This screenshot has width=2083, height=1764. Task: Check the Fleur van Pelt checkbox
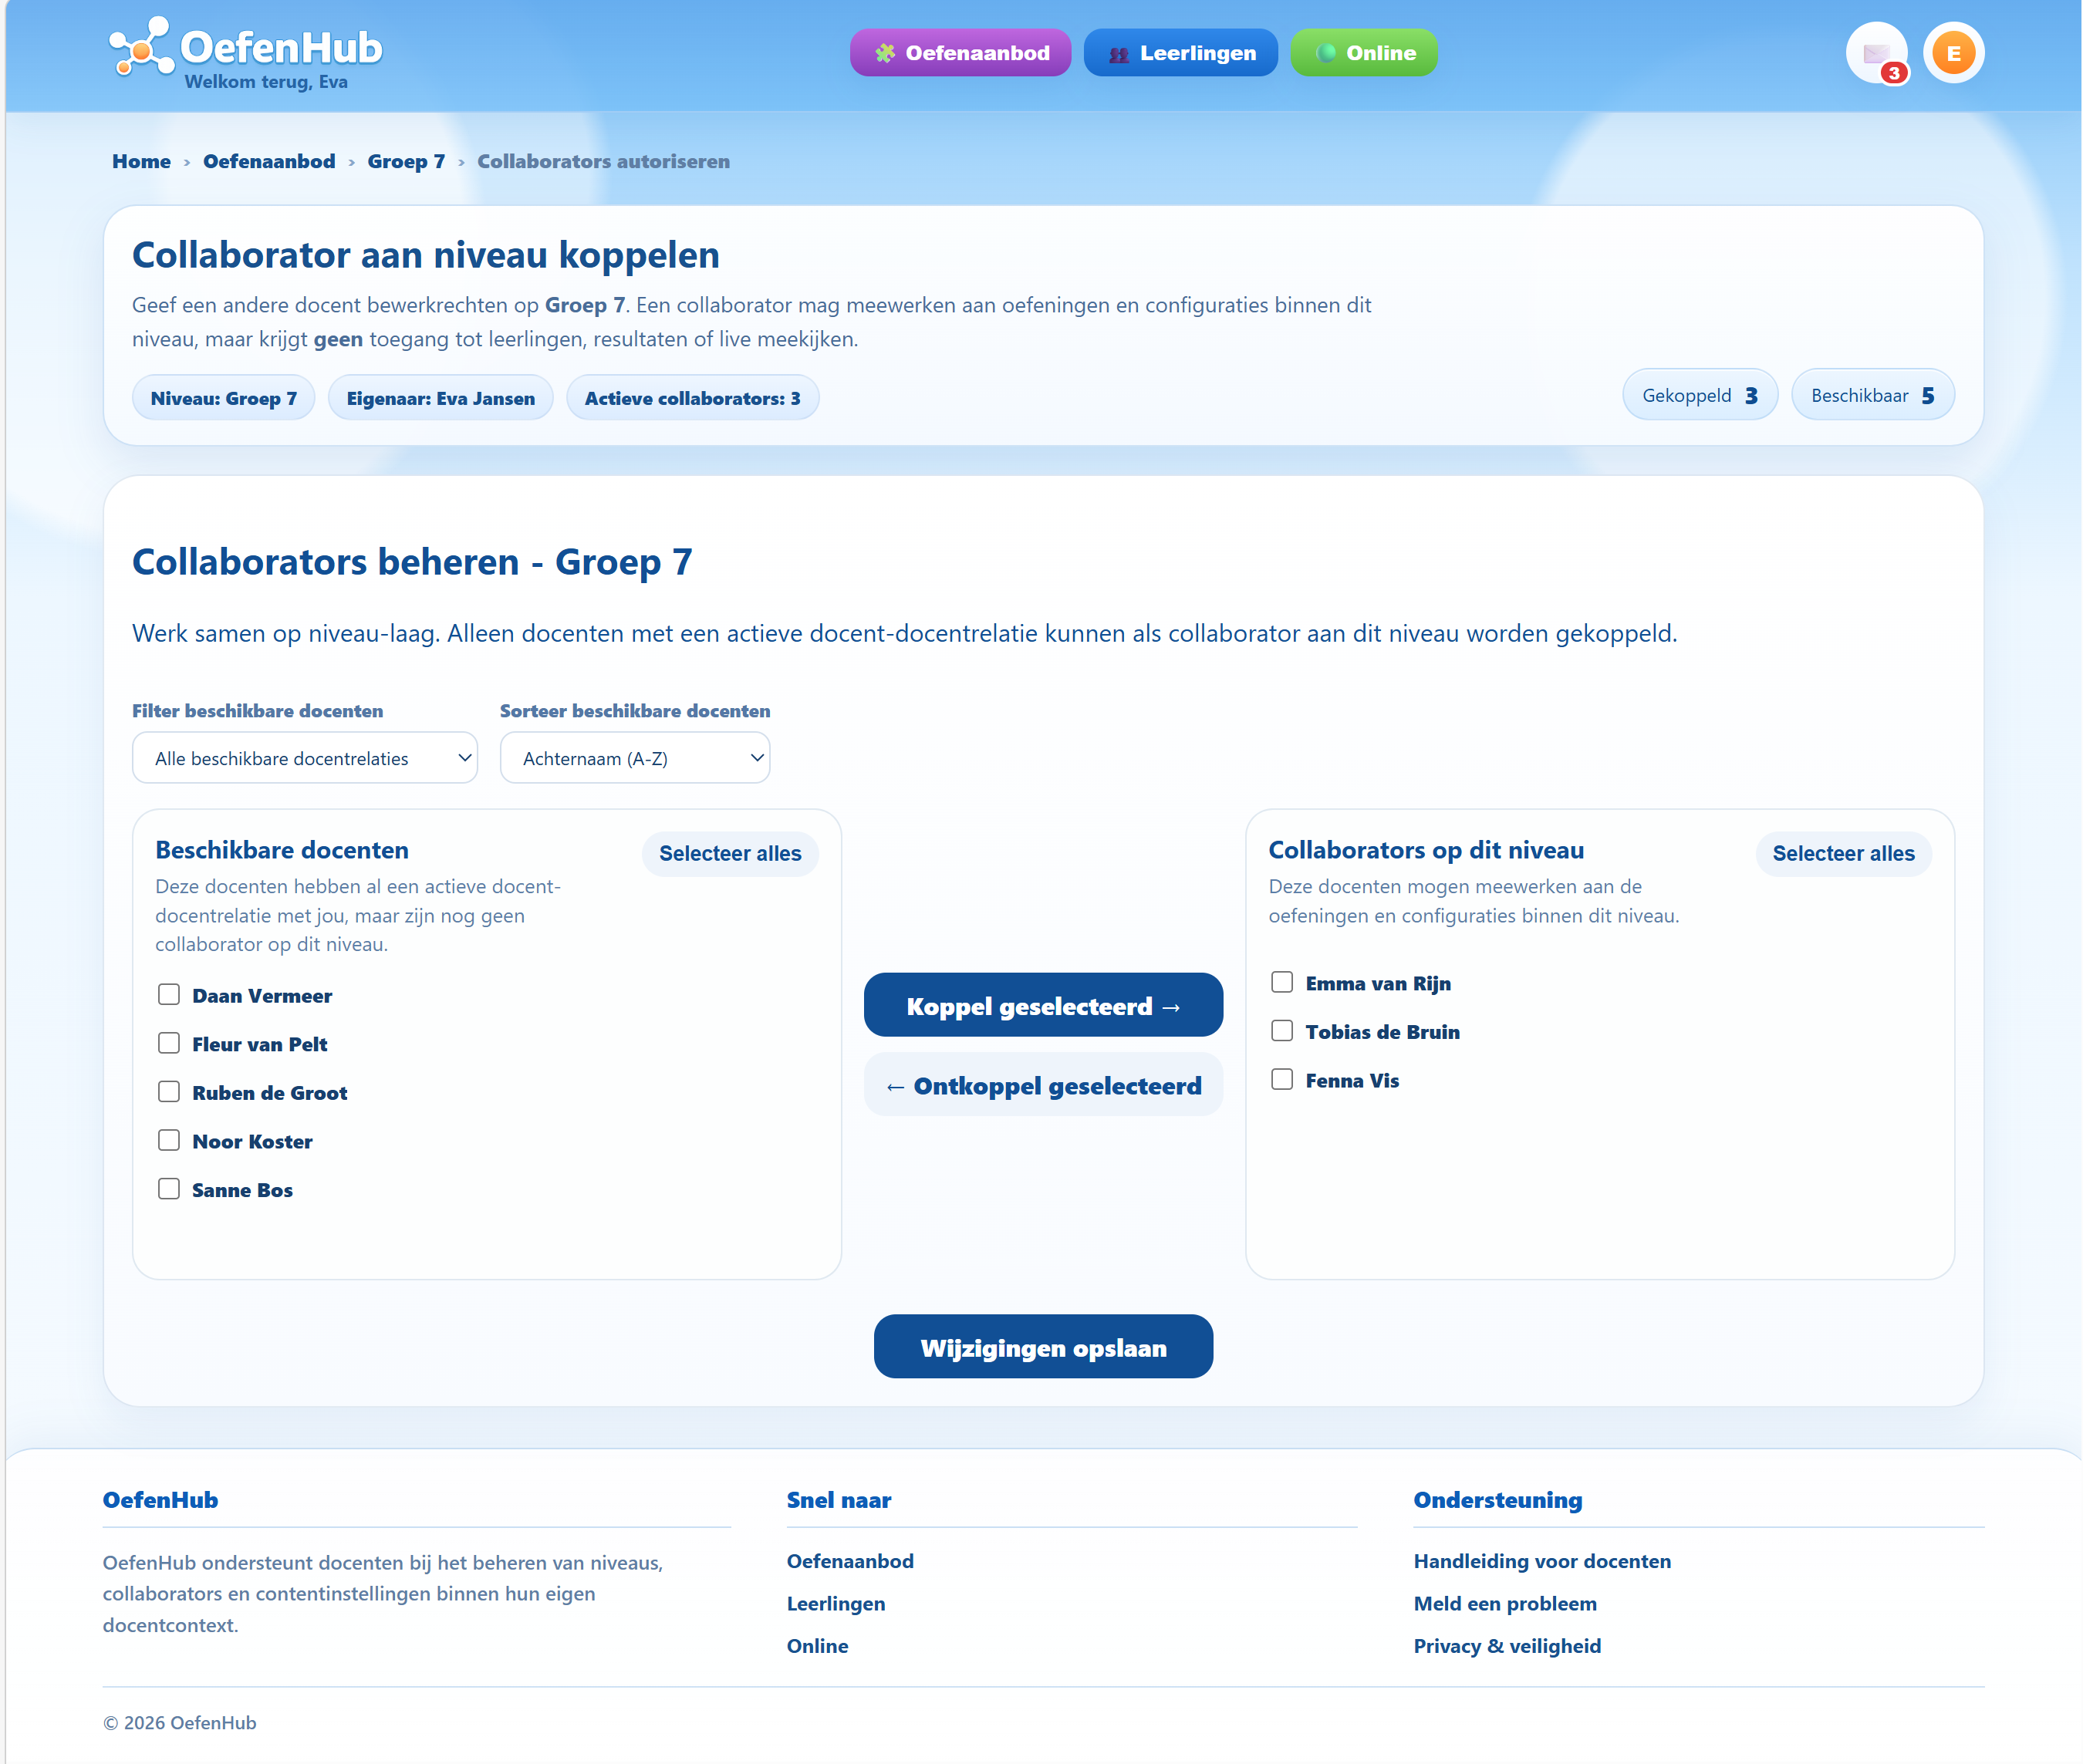pyautogui.click(x=169, y=1044)
